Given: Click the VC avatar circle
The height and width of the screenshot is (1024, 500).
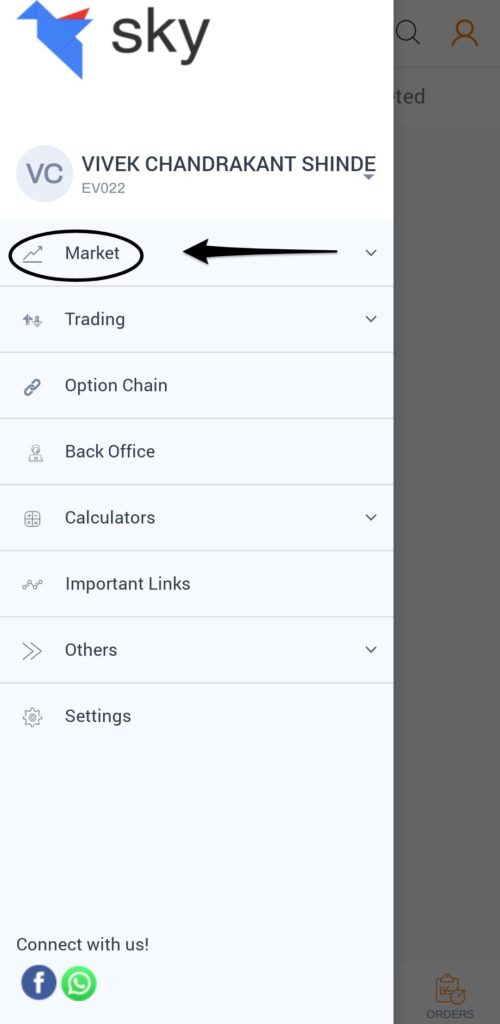Looking at the screenshot, I should tap(44, 174).
